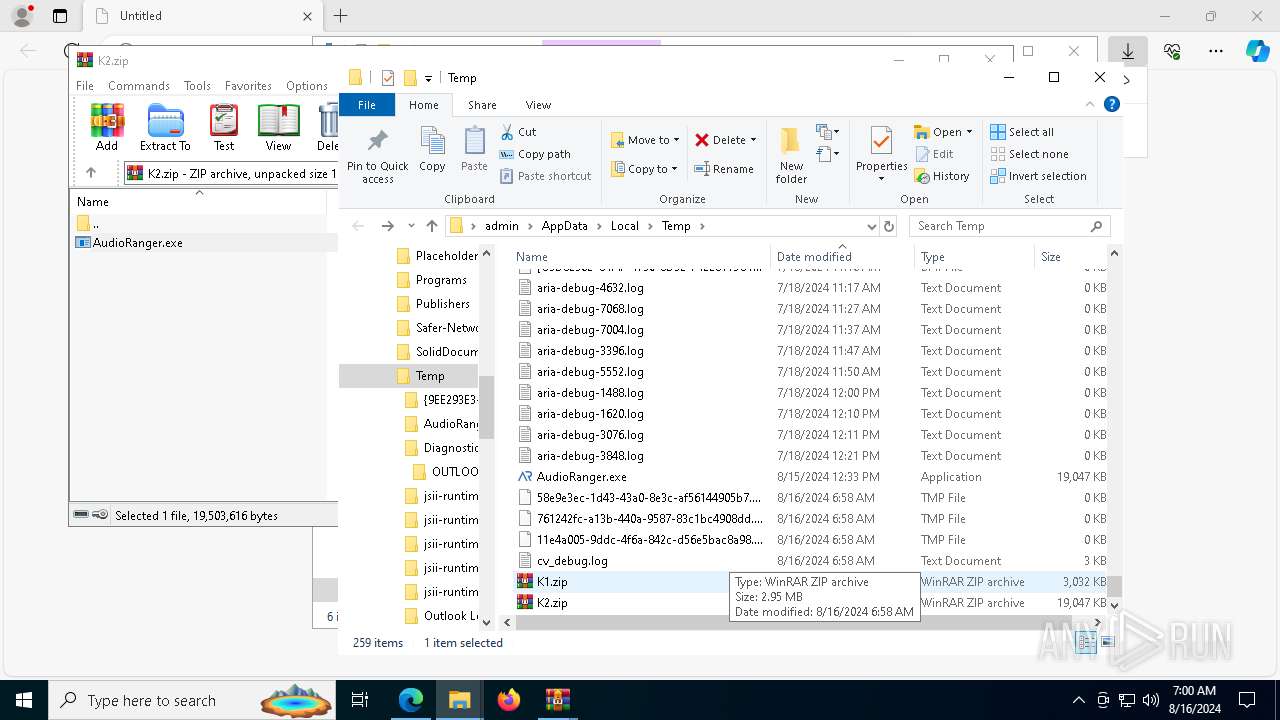1280x720 pixels.
Task: Click the WinRAR Add toolbar icon
Action: pyautogui.click(x=107, y=127)
